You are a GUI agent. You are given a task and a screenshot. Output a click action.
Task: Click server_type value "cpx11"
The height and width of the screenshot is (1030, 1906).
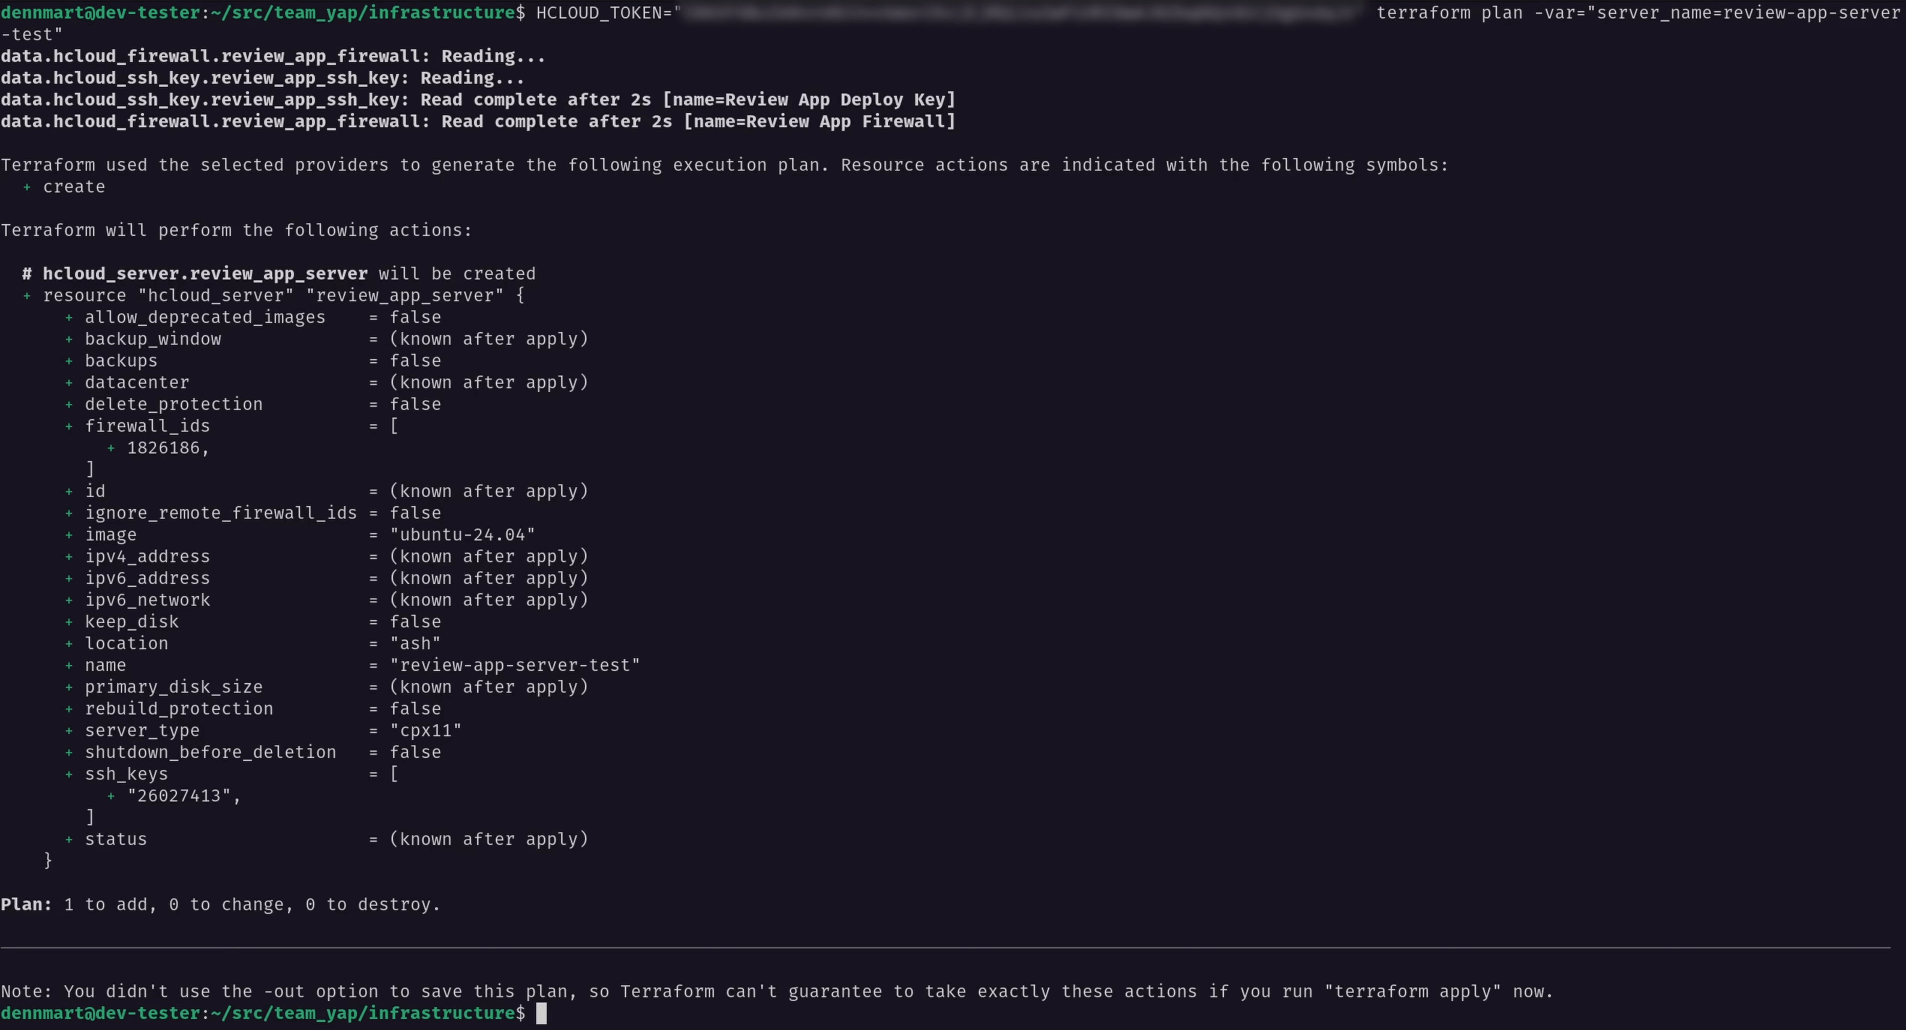426,732
